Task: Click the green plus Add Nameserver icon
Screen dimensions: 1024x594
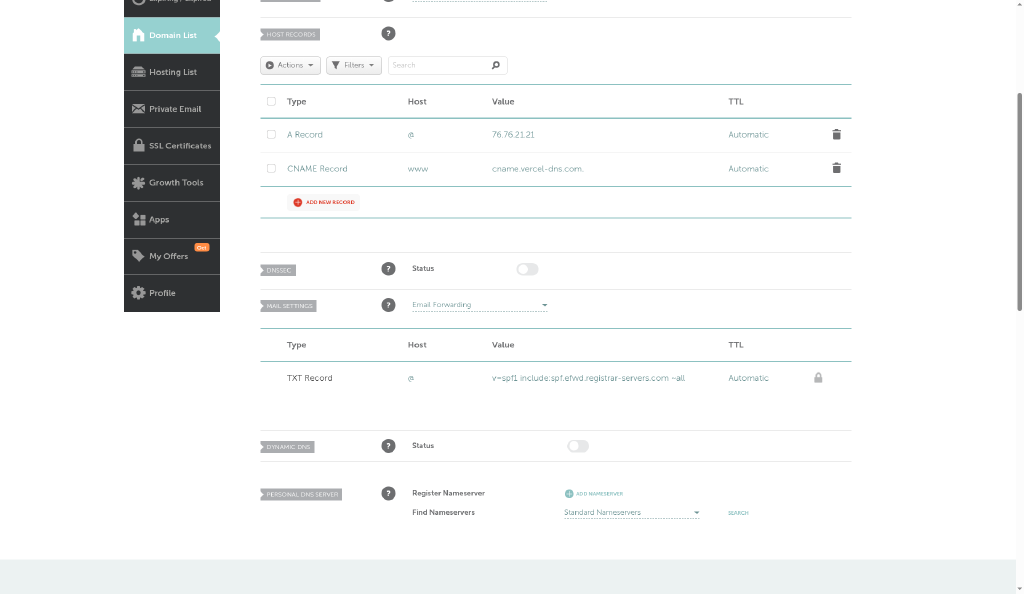Action: [x=569, y=494]
